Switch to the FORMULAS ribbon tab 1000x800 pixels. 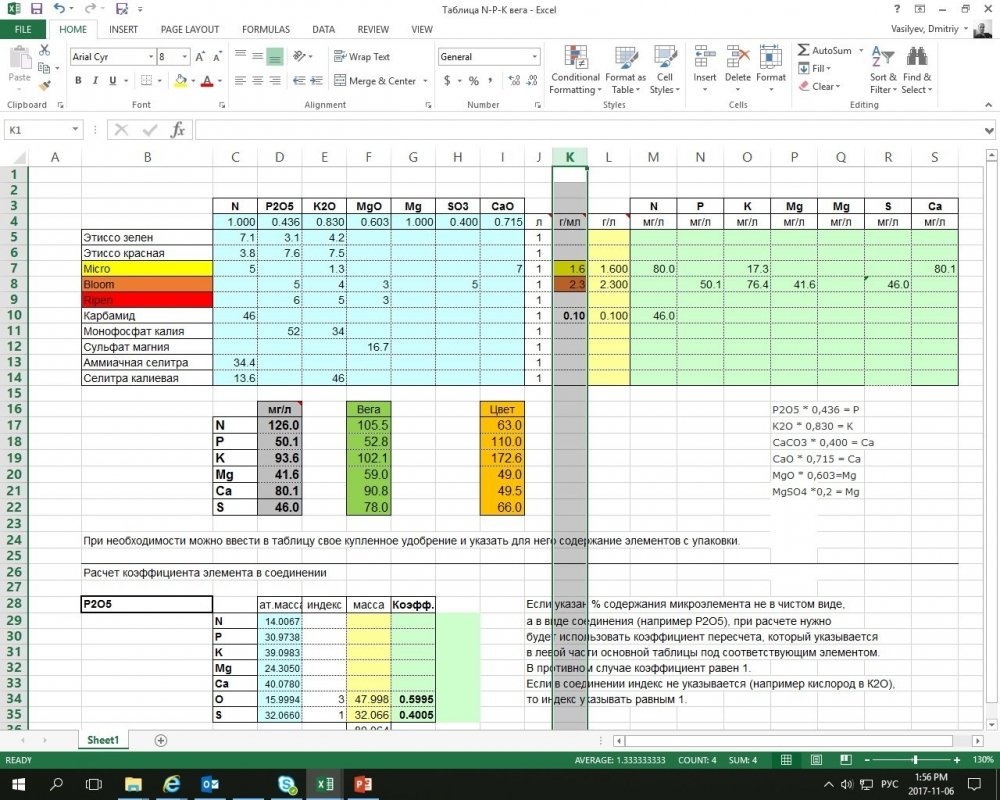click(x=266, y=29)
